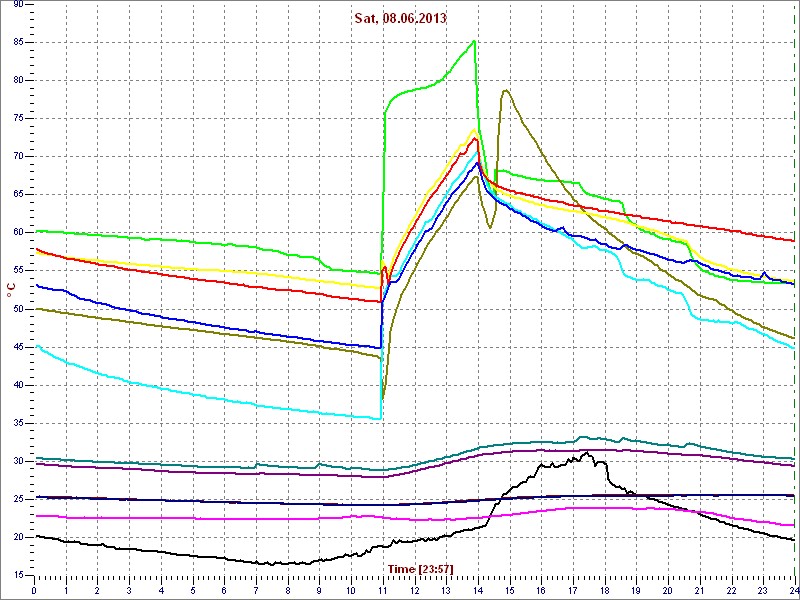Select the 55 label on temperature axis
The height and width of the screenshot is (600, 800).
[x=17, y=271]
